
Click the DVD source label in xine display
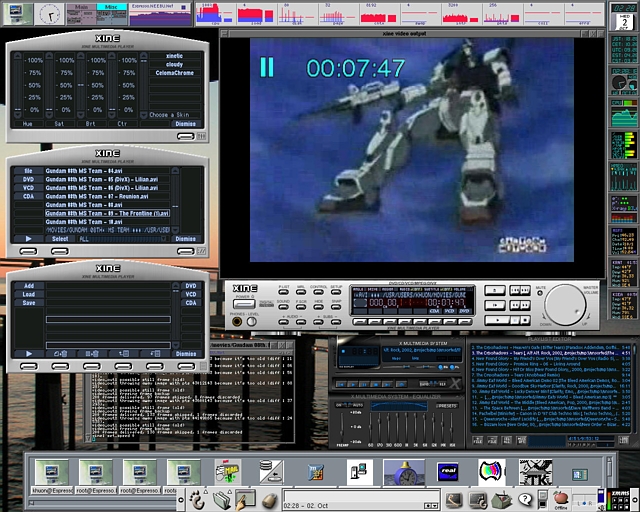[x=464, y=311]
